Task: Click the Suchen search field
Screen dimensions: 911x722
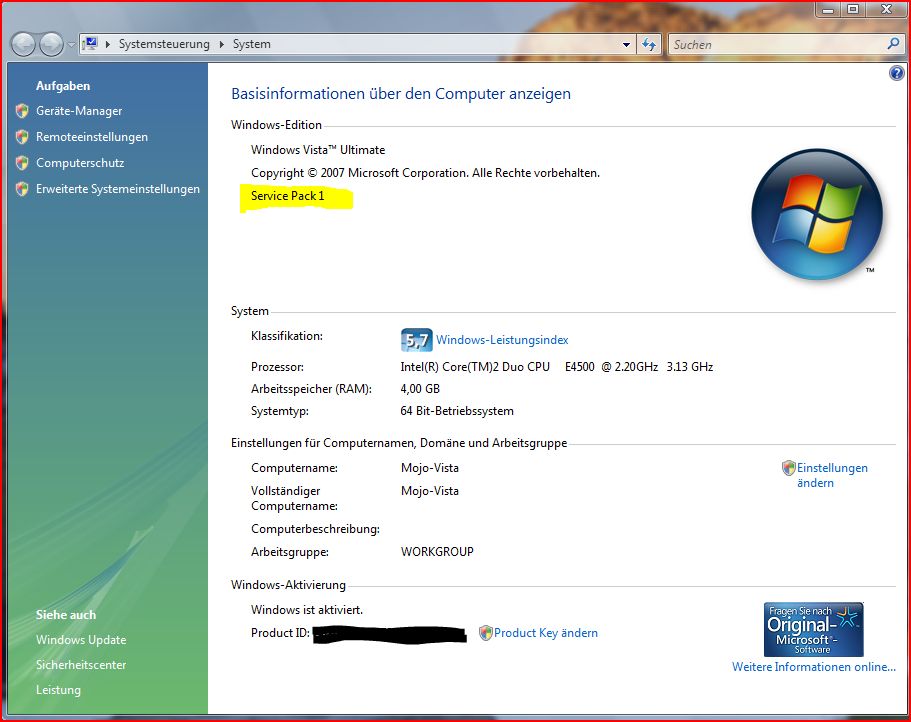Action: 777,45
